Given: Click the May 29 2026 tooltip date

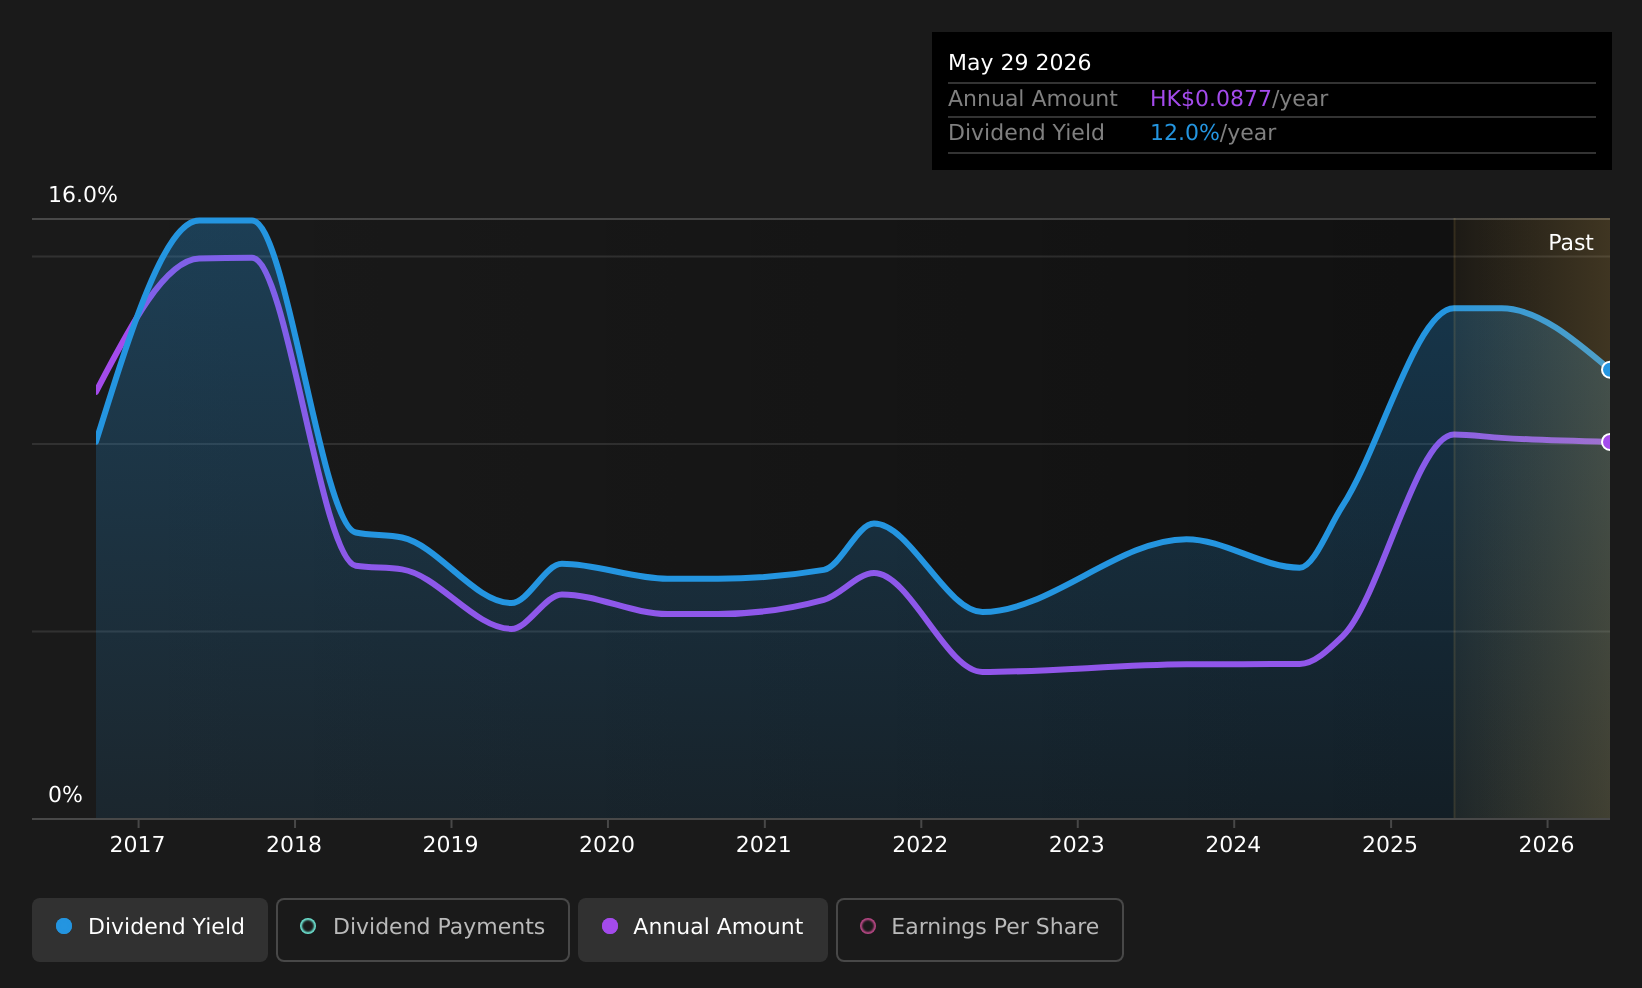Looking at the screenshot, I should (x=1019, y=63).
